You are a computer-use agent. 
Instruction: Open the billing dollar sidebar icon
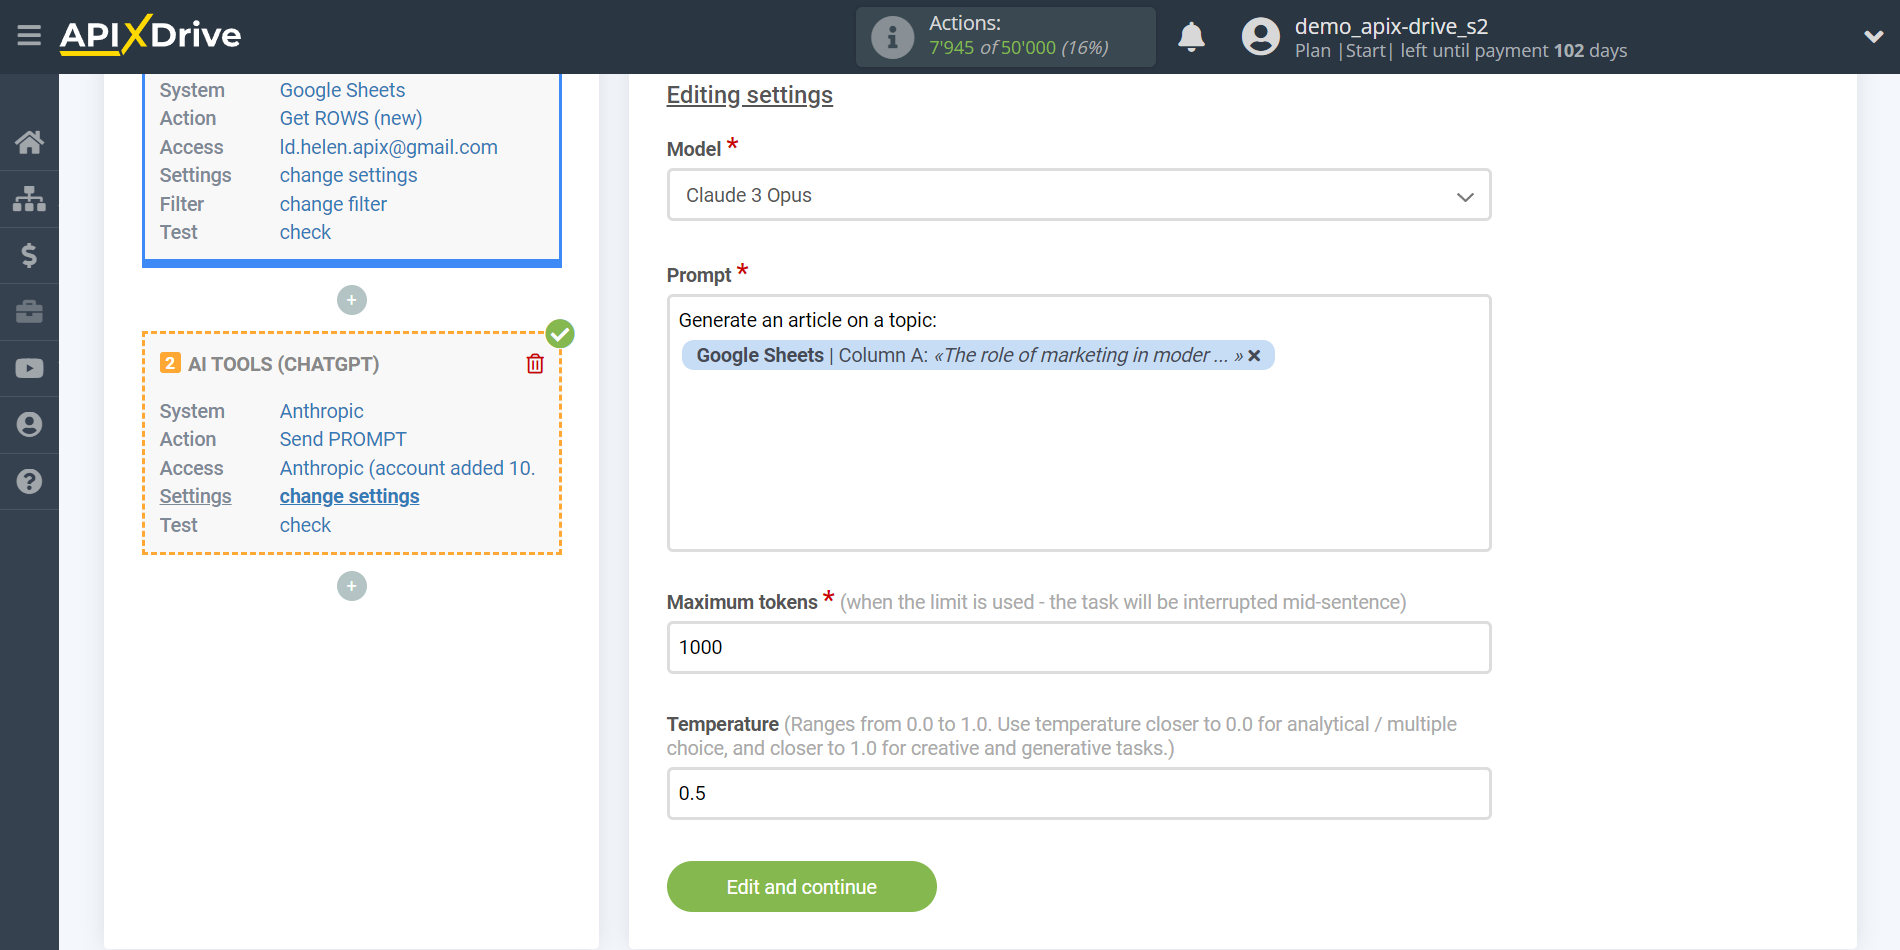29,255
